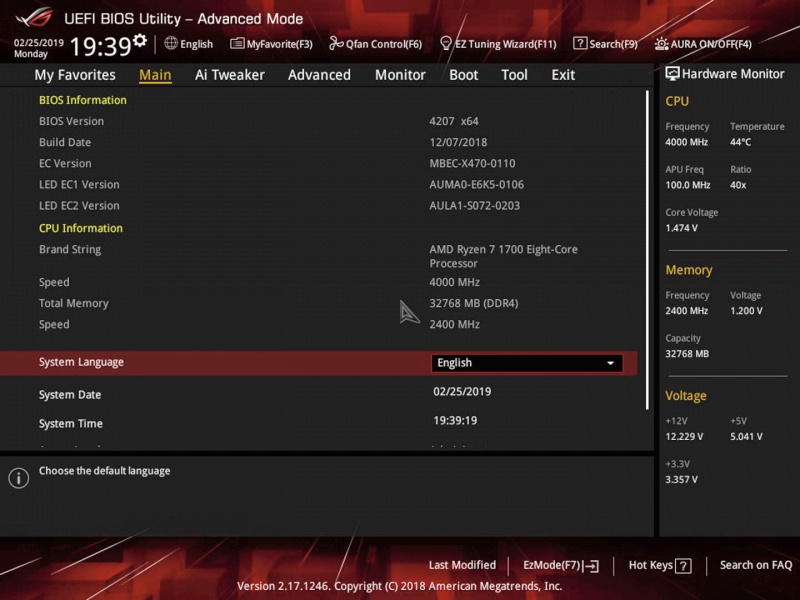Screen dimensions: 800x600
Task: Click Total Memory value 32768 MB (DDR4)
Action: click(473, 304)
